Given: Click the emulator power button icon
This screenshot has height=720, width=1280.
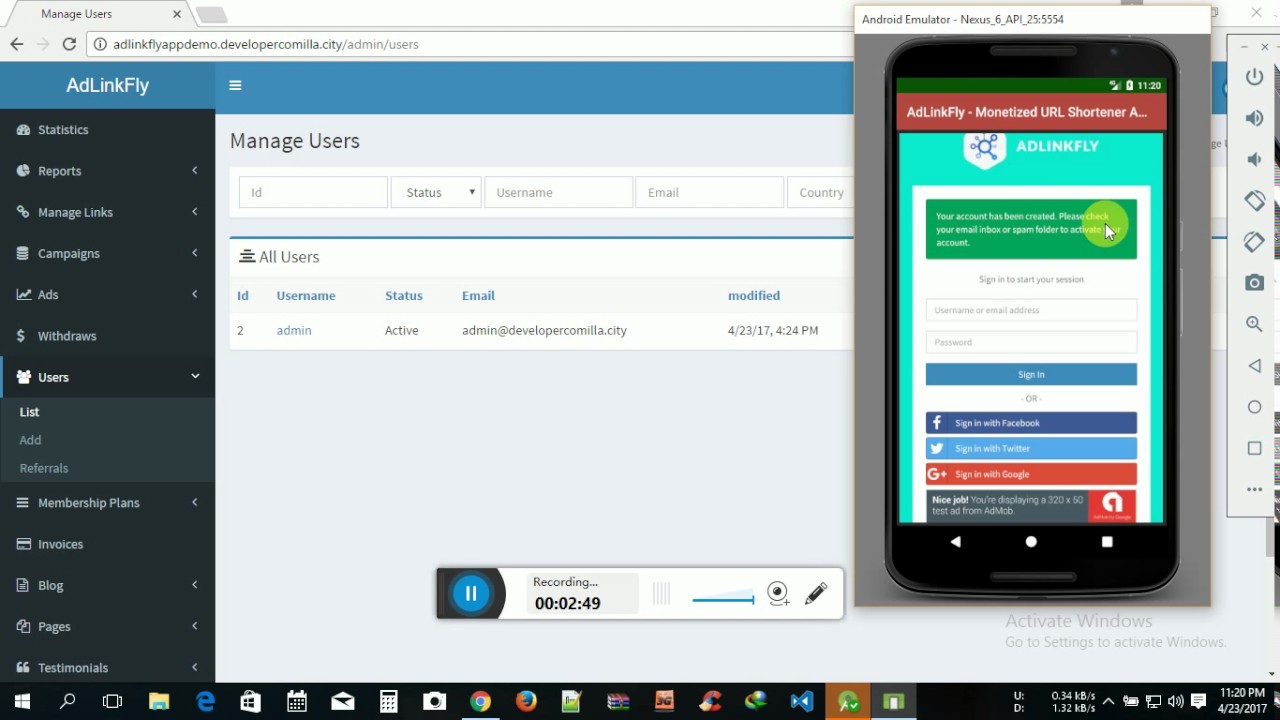Looking at the screenshot, I should (x=1254, y=77).
